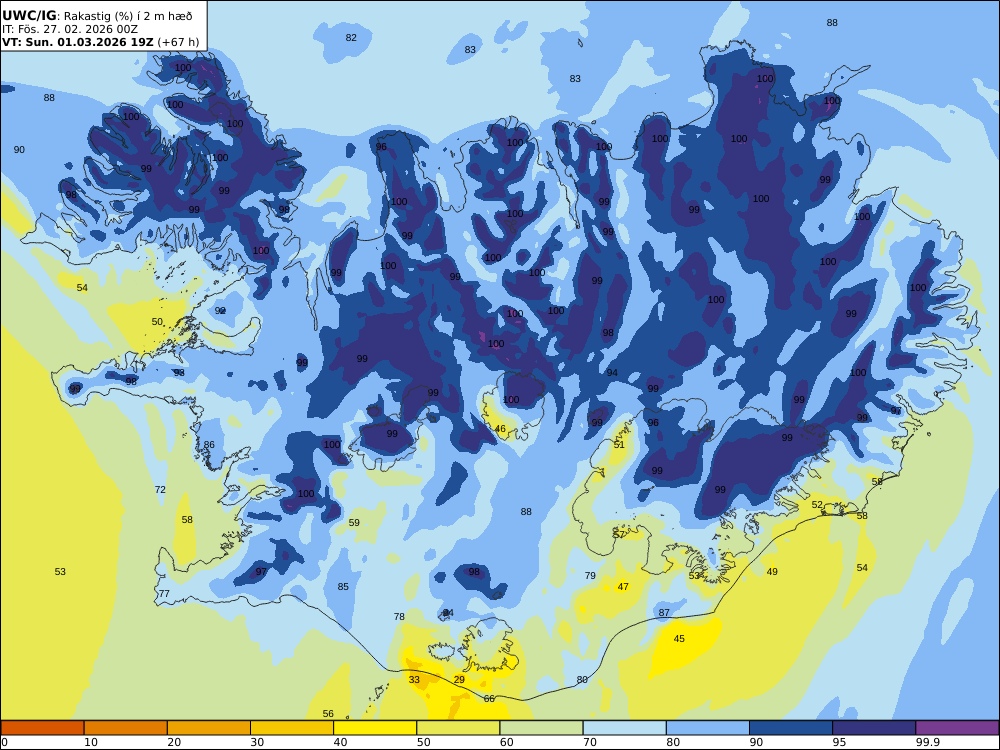This screenshot has width=1000, height=750.
Task: Click the 90–95 dark blue legend swatch
Action: [x=791, y=728]
